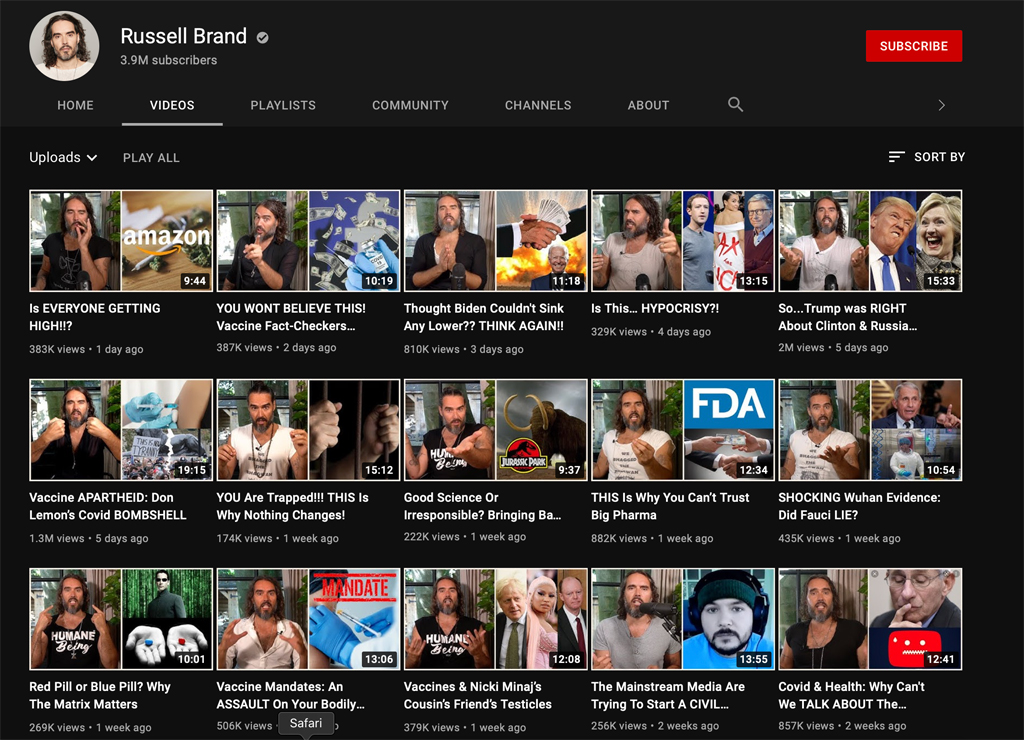Click the '3.9M subscribers' count text
Viewport: 1024px width, 740px height.
point(168,60)
